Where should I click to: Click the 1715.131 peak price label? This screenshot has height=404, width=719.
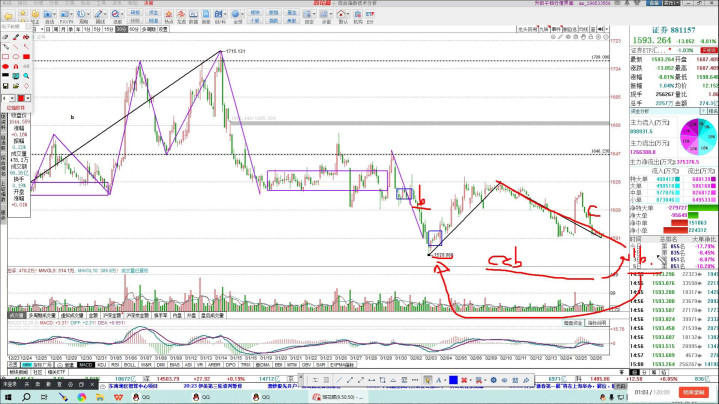point(236,51)
